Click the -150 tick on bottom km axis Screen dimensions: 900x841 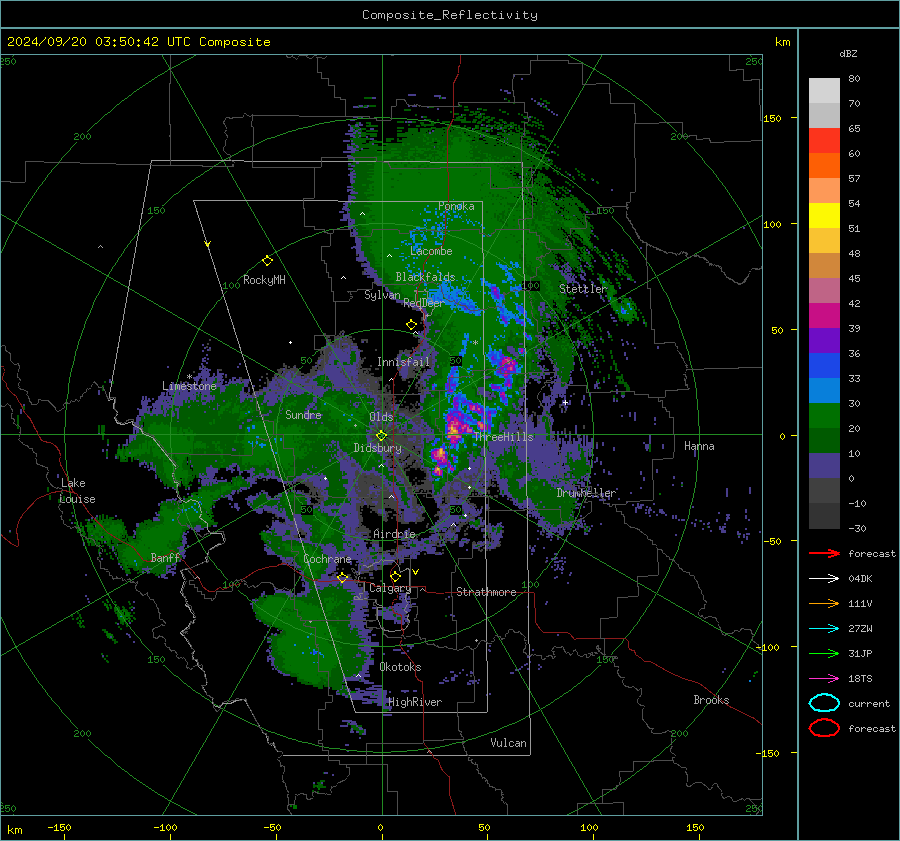(59, 827)
